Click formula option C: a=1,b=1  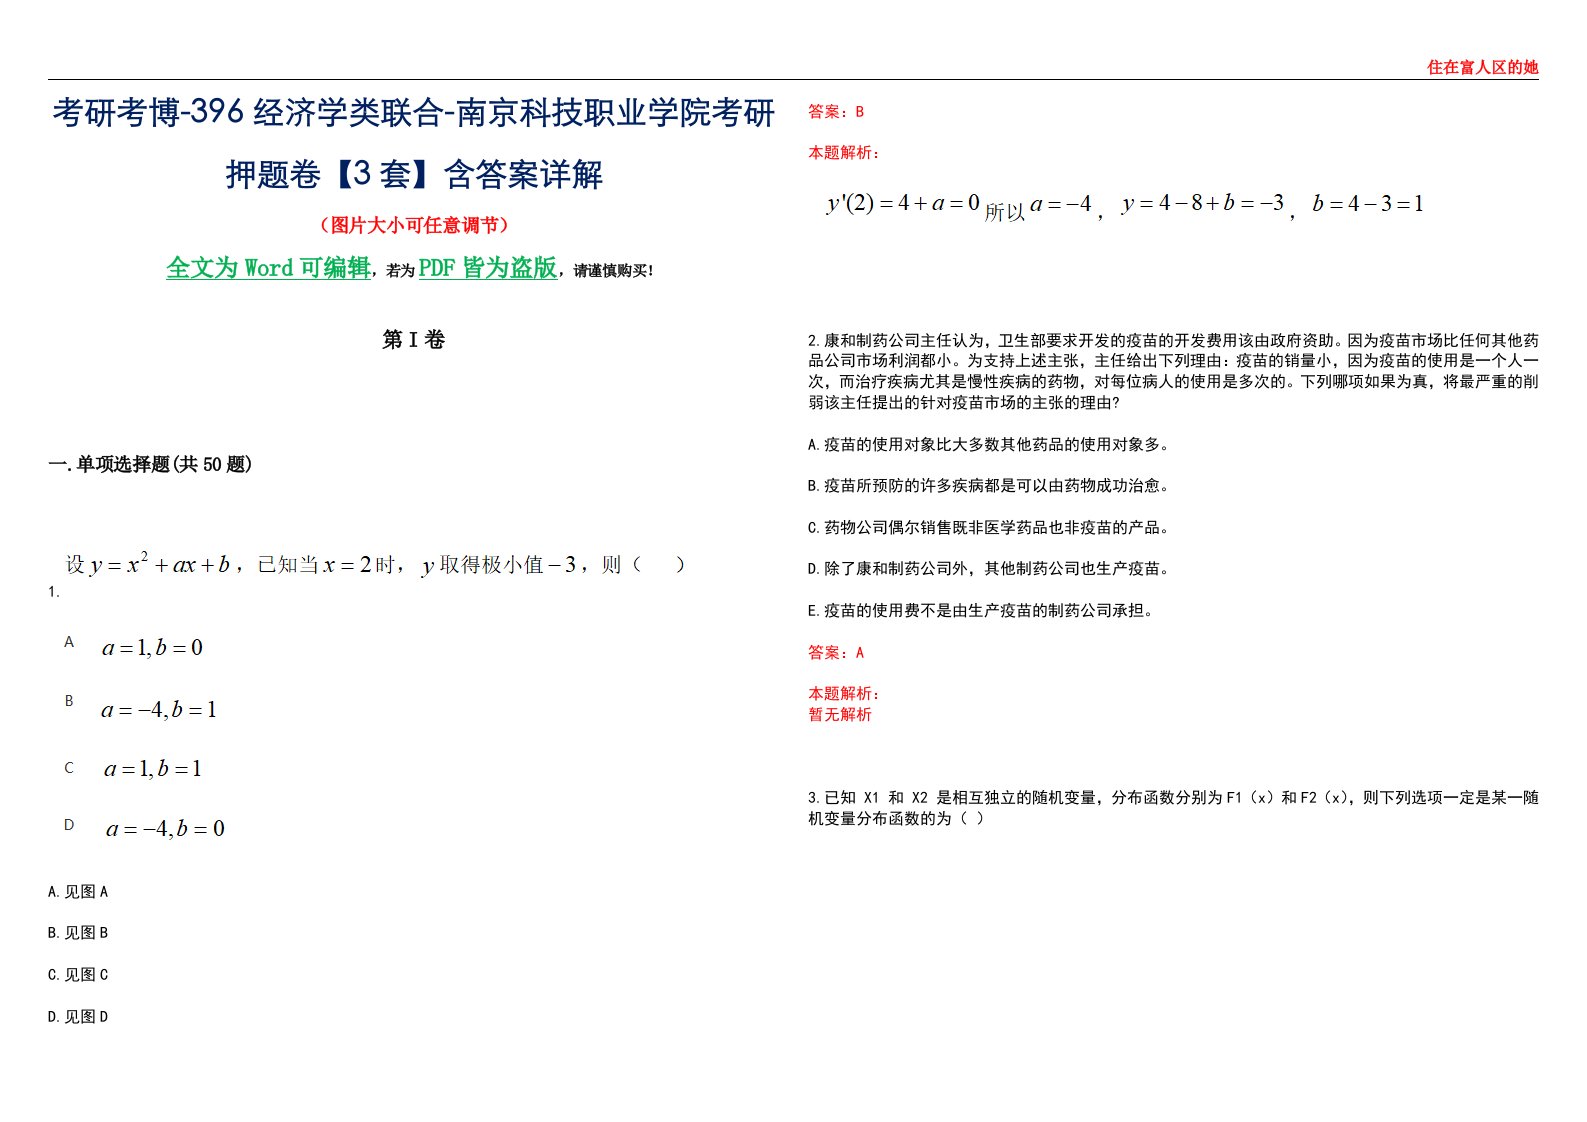[x=152, y=769]
